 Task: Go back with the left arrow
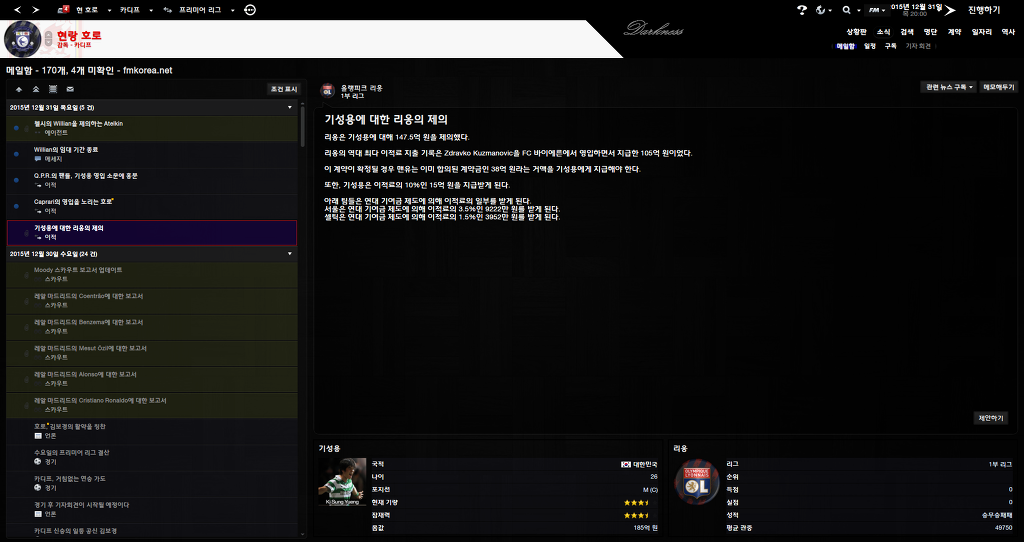coord(18,10)
